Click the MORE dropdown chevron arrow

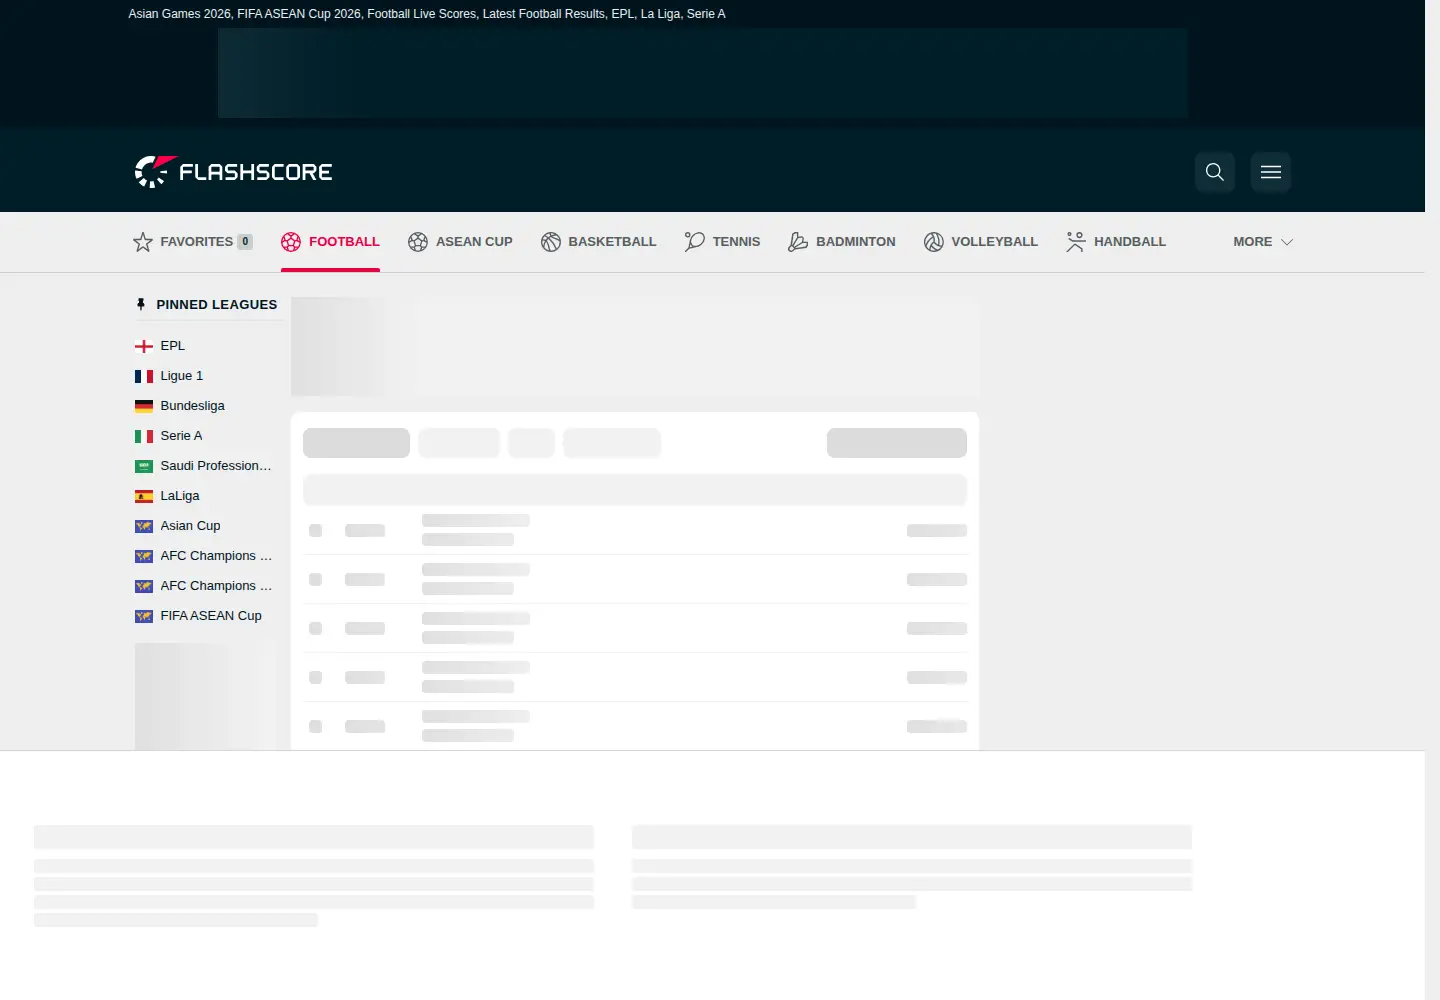pyautogui.click(x=1287, y=242)
